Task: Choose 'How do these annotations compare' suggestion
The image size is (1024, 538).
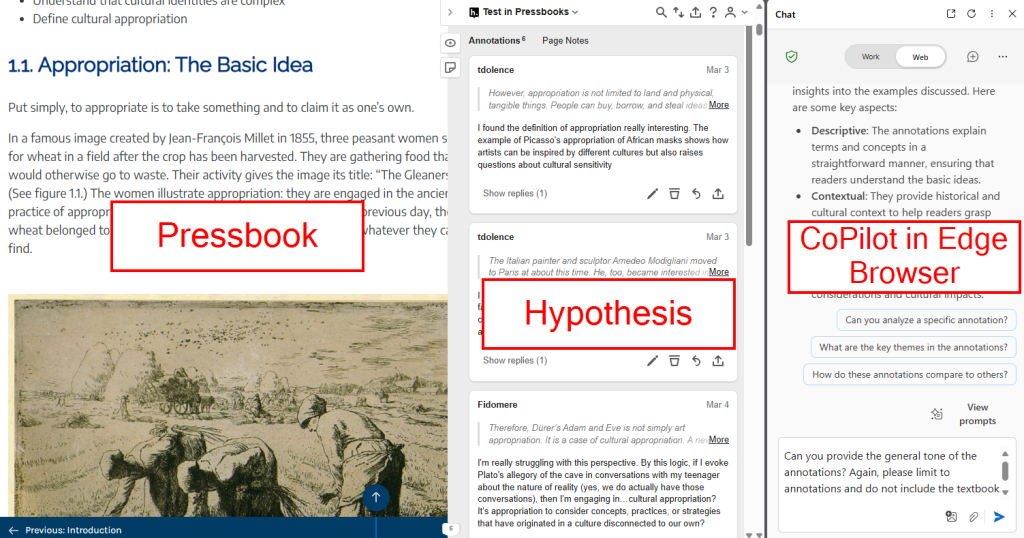Action: [x=910, y=375]
